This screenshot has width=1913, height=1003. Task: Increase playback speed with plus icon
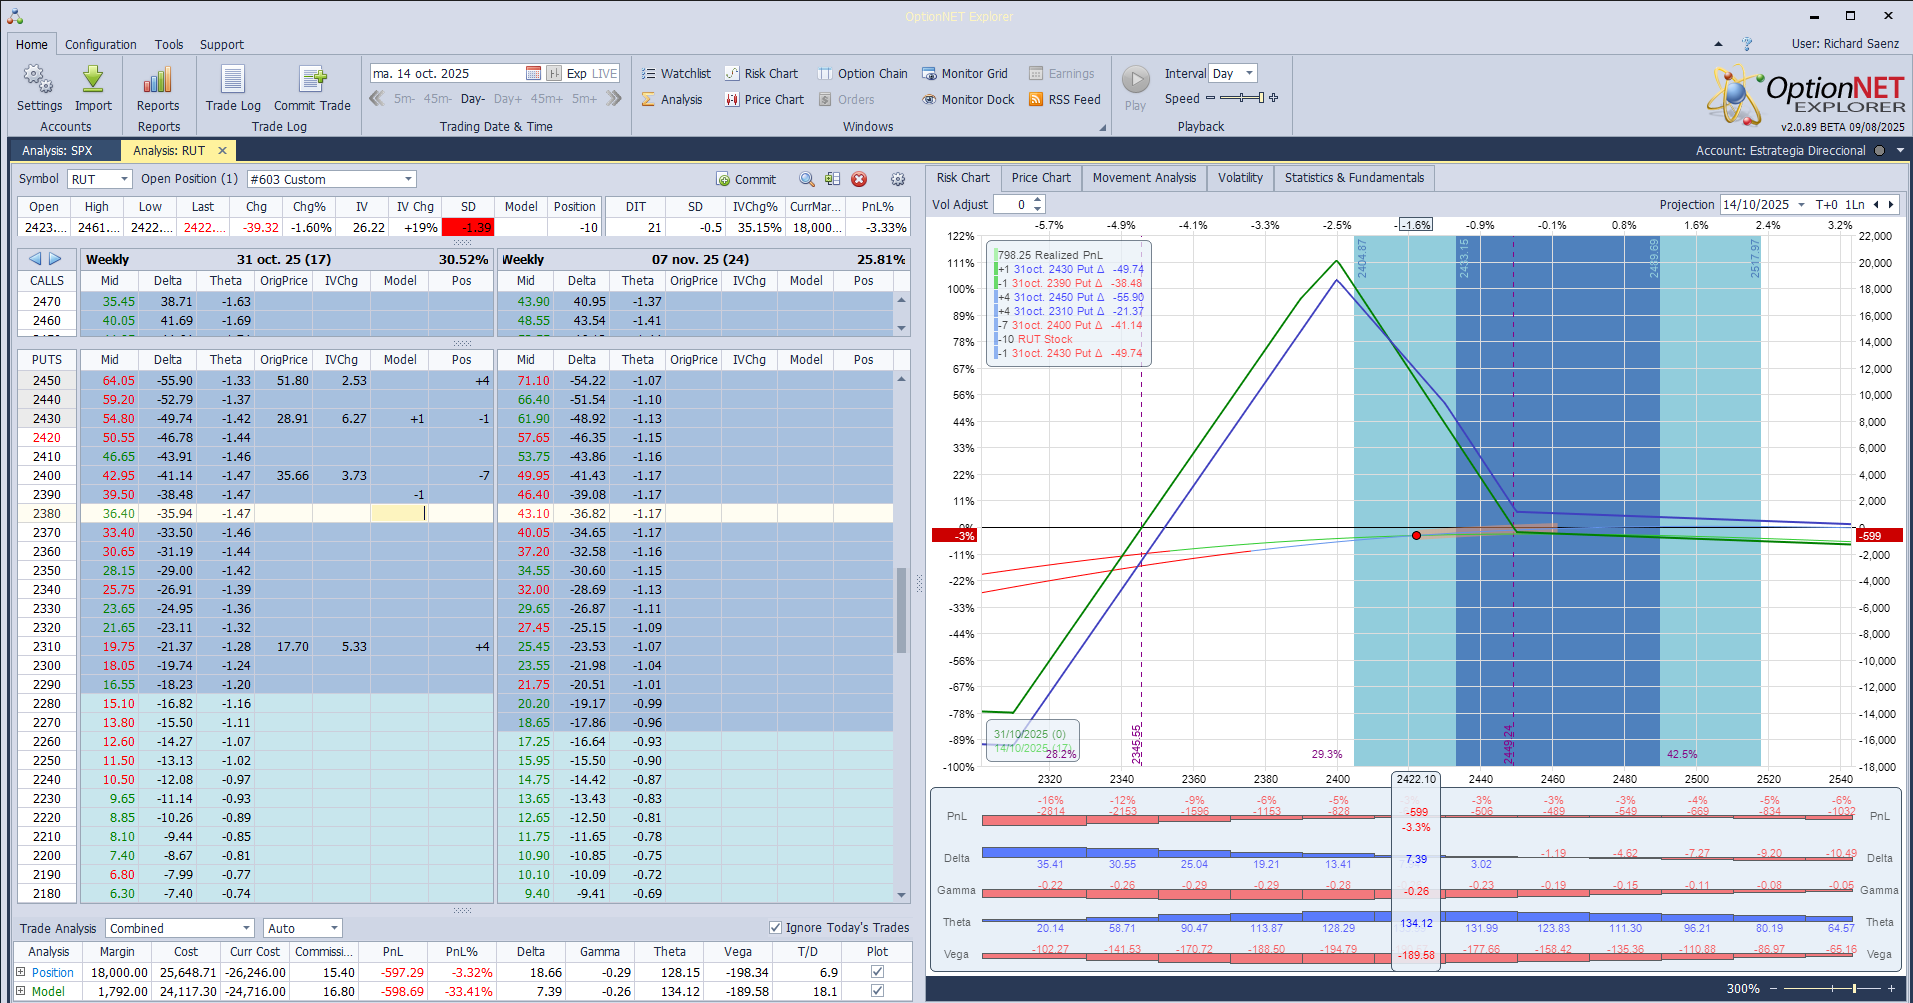pos(1274,98)
